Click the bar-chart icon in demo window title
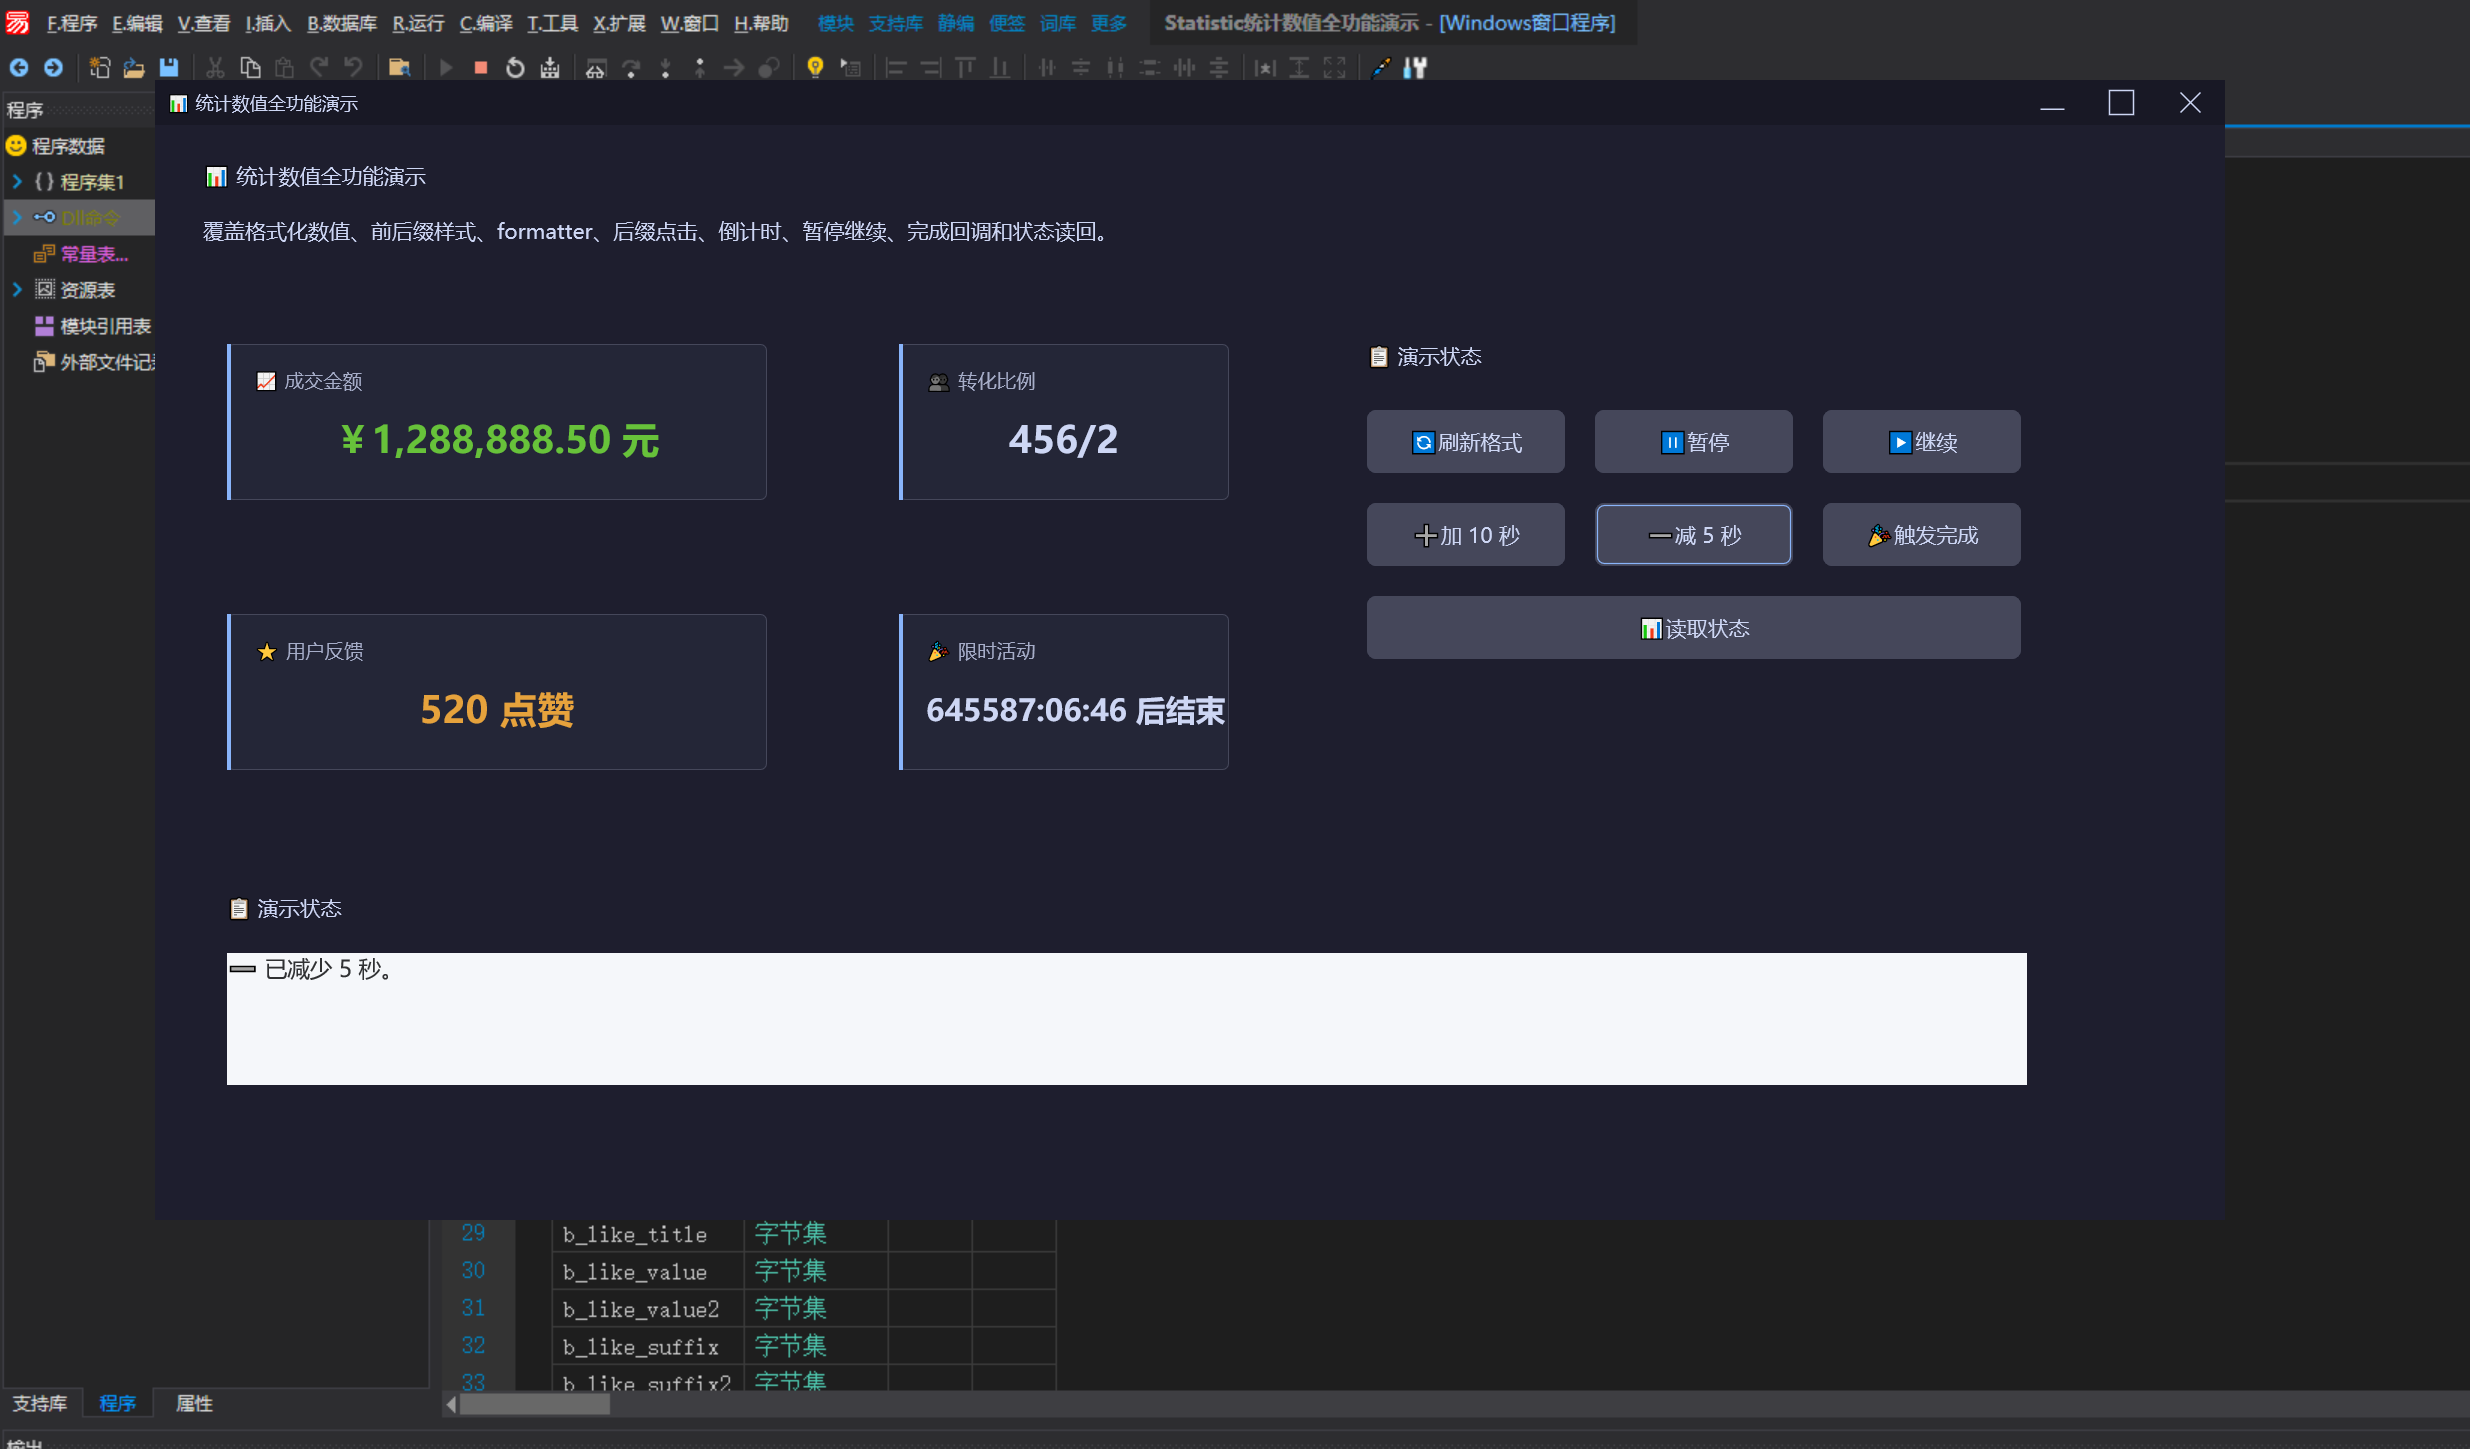This screenshot has width=2470, height=1449. [178, 104]
